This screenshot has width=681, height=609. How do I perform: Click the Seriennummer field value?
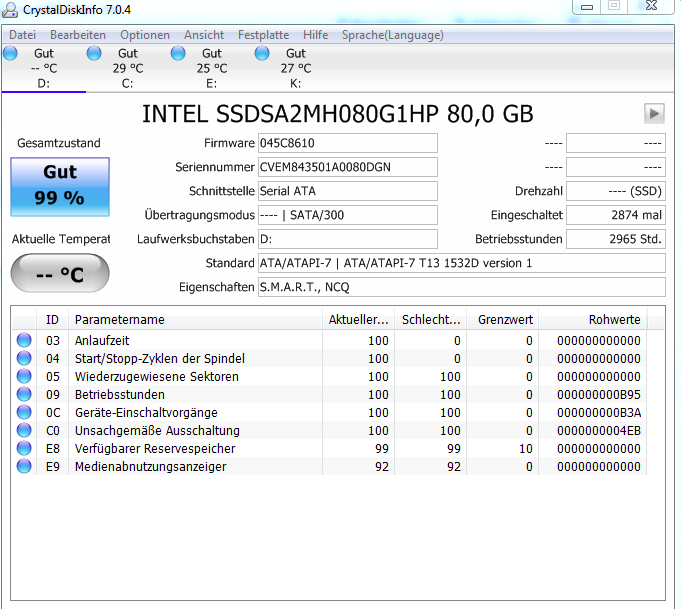pyautogui.click(x=347, y=167)
